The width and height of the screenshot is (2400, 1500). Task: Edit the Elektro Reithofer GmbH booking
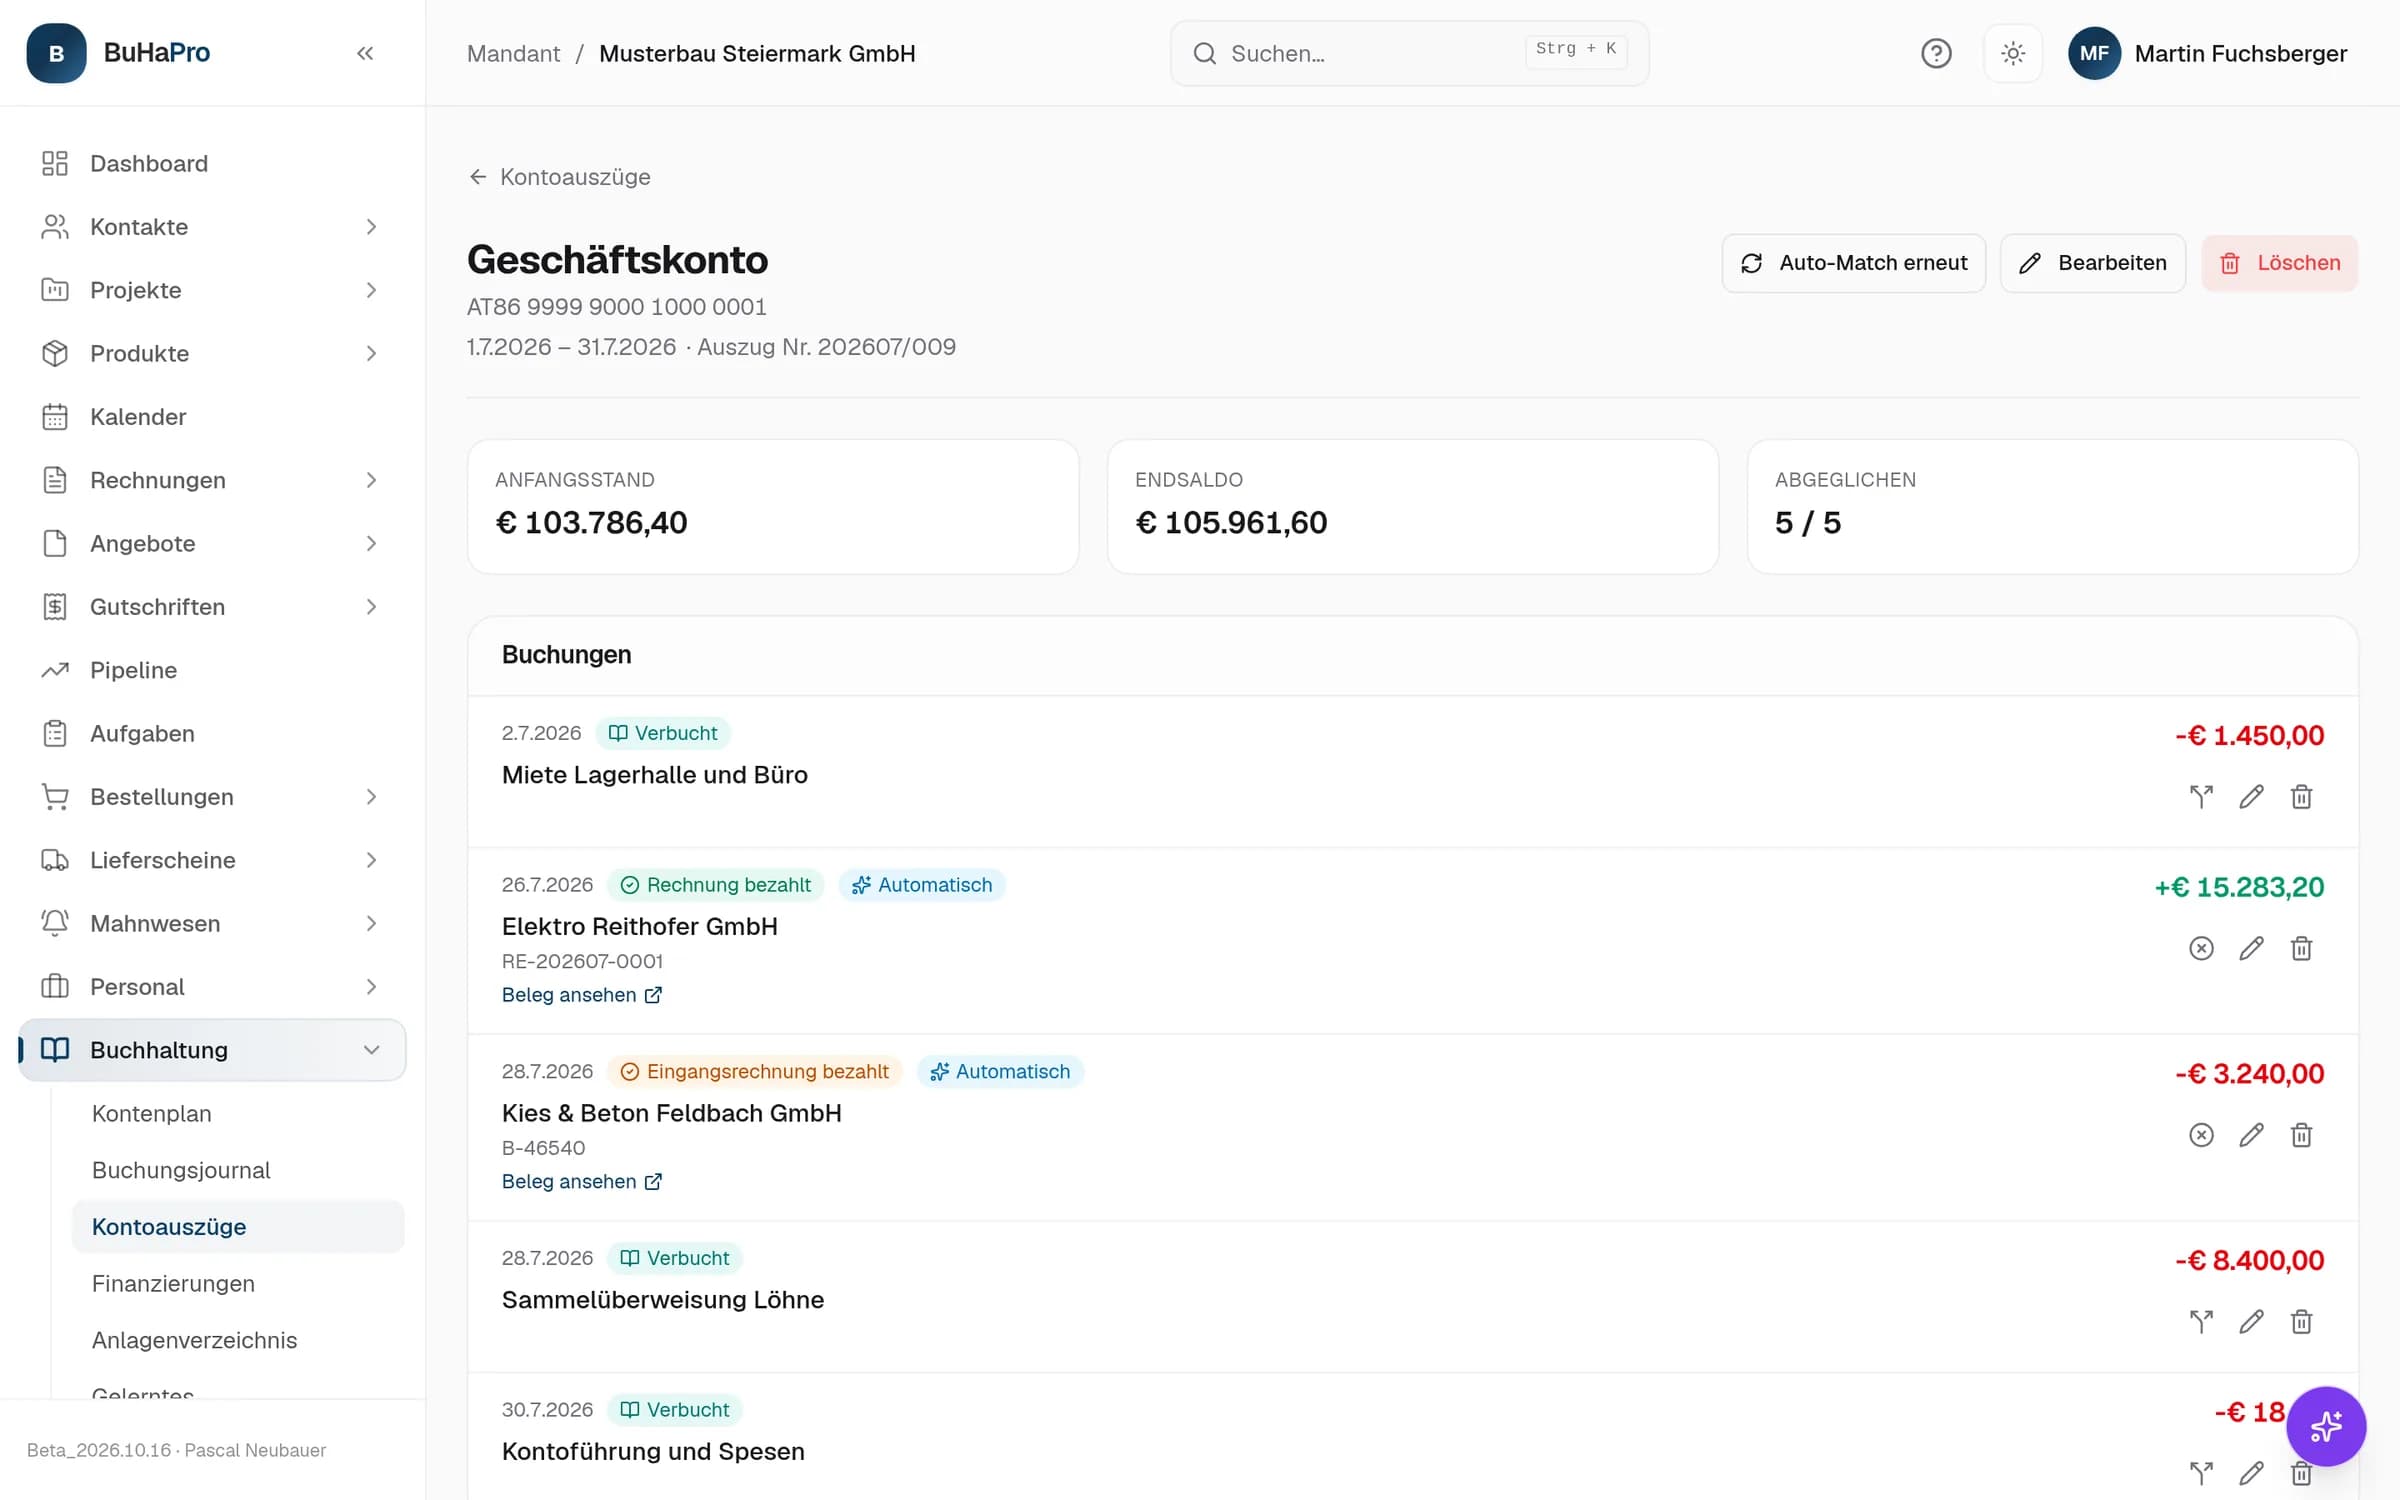[2251, 948]
